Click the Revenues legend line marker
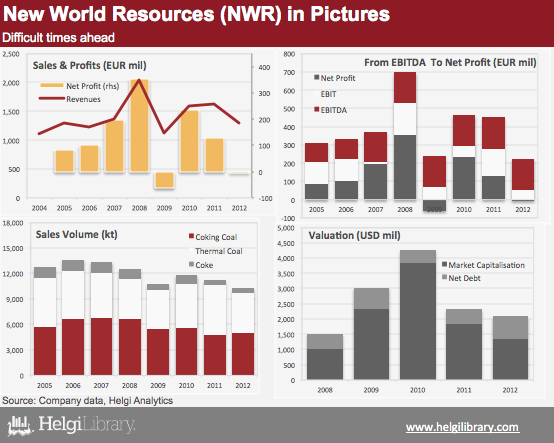 tap(52, 99)
